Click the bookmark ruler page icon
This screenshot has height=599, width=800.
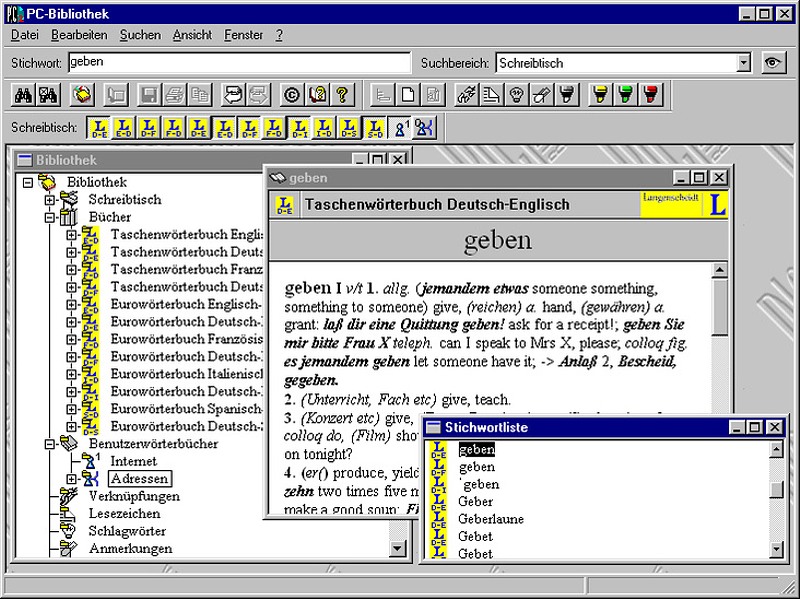click(491, 95)
